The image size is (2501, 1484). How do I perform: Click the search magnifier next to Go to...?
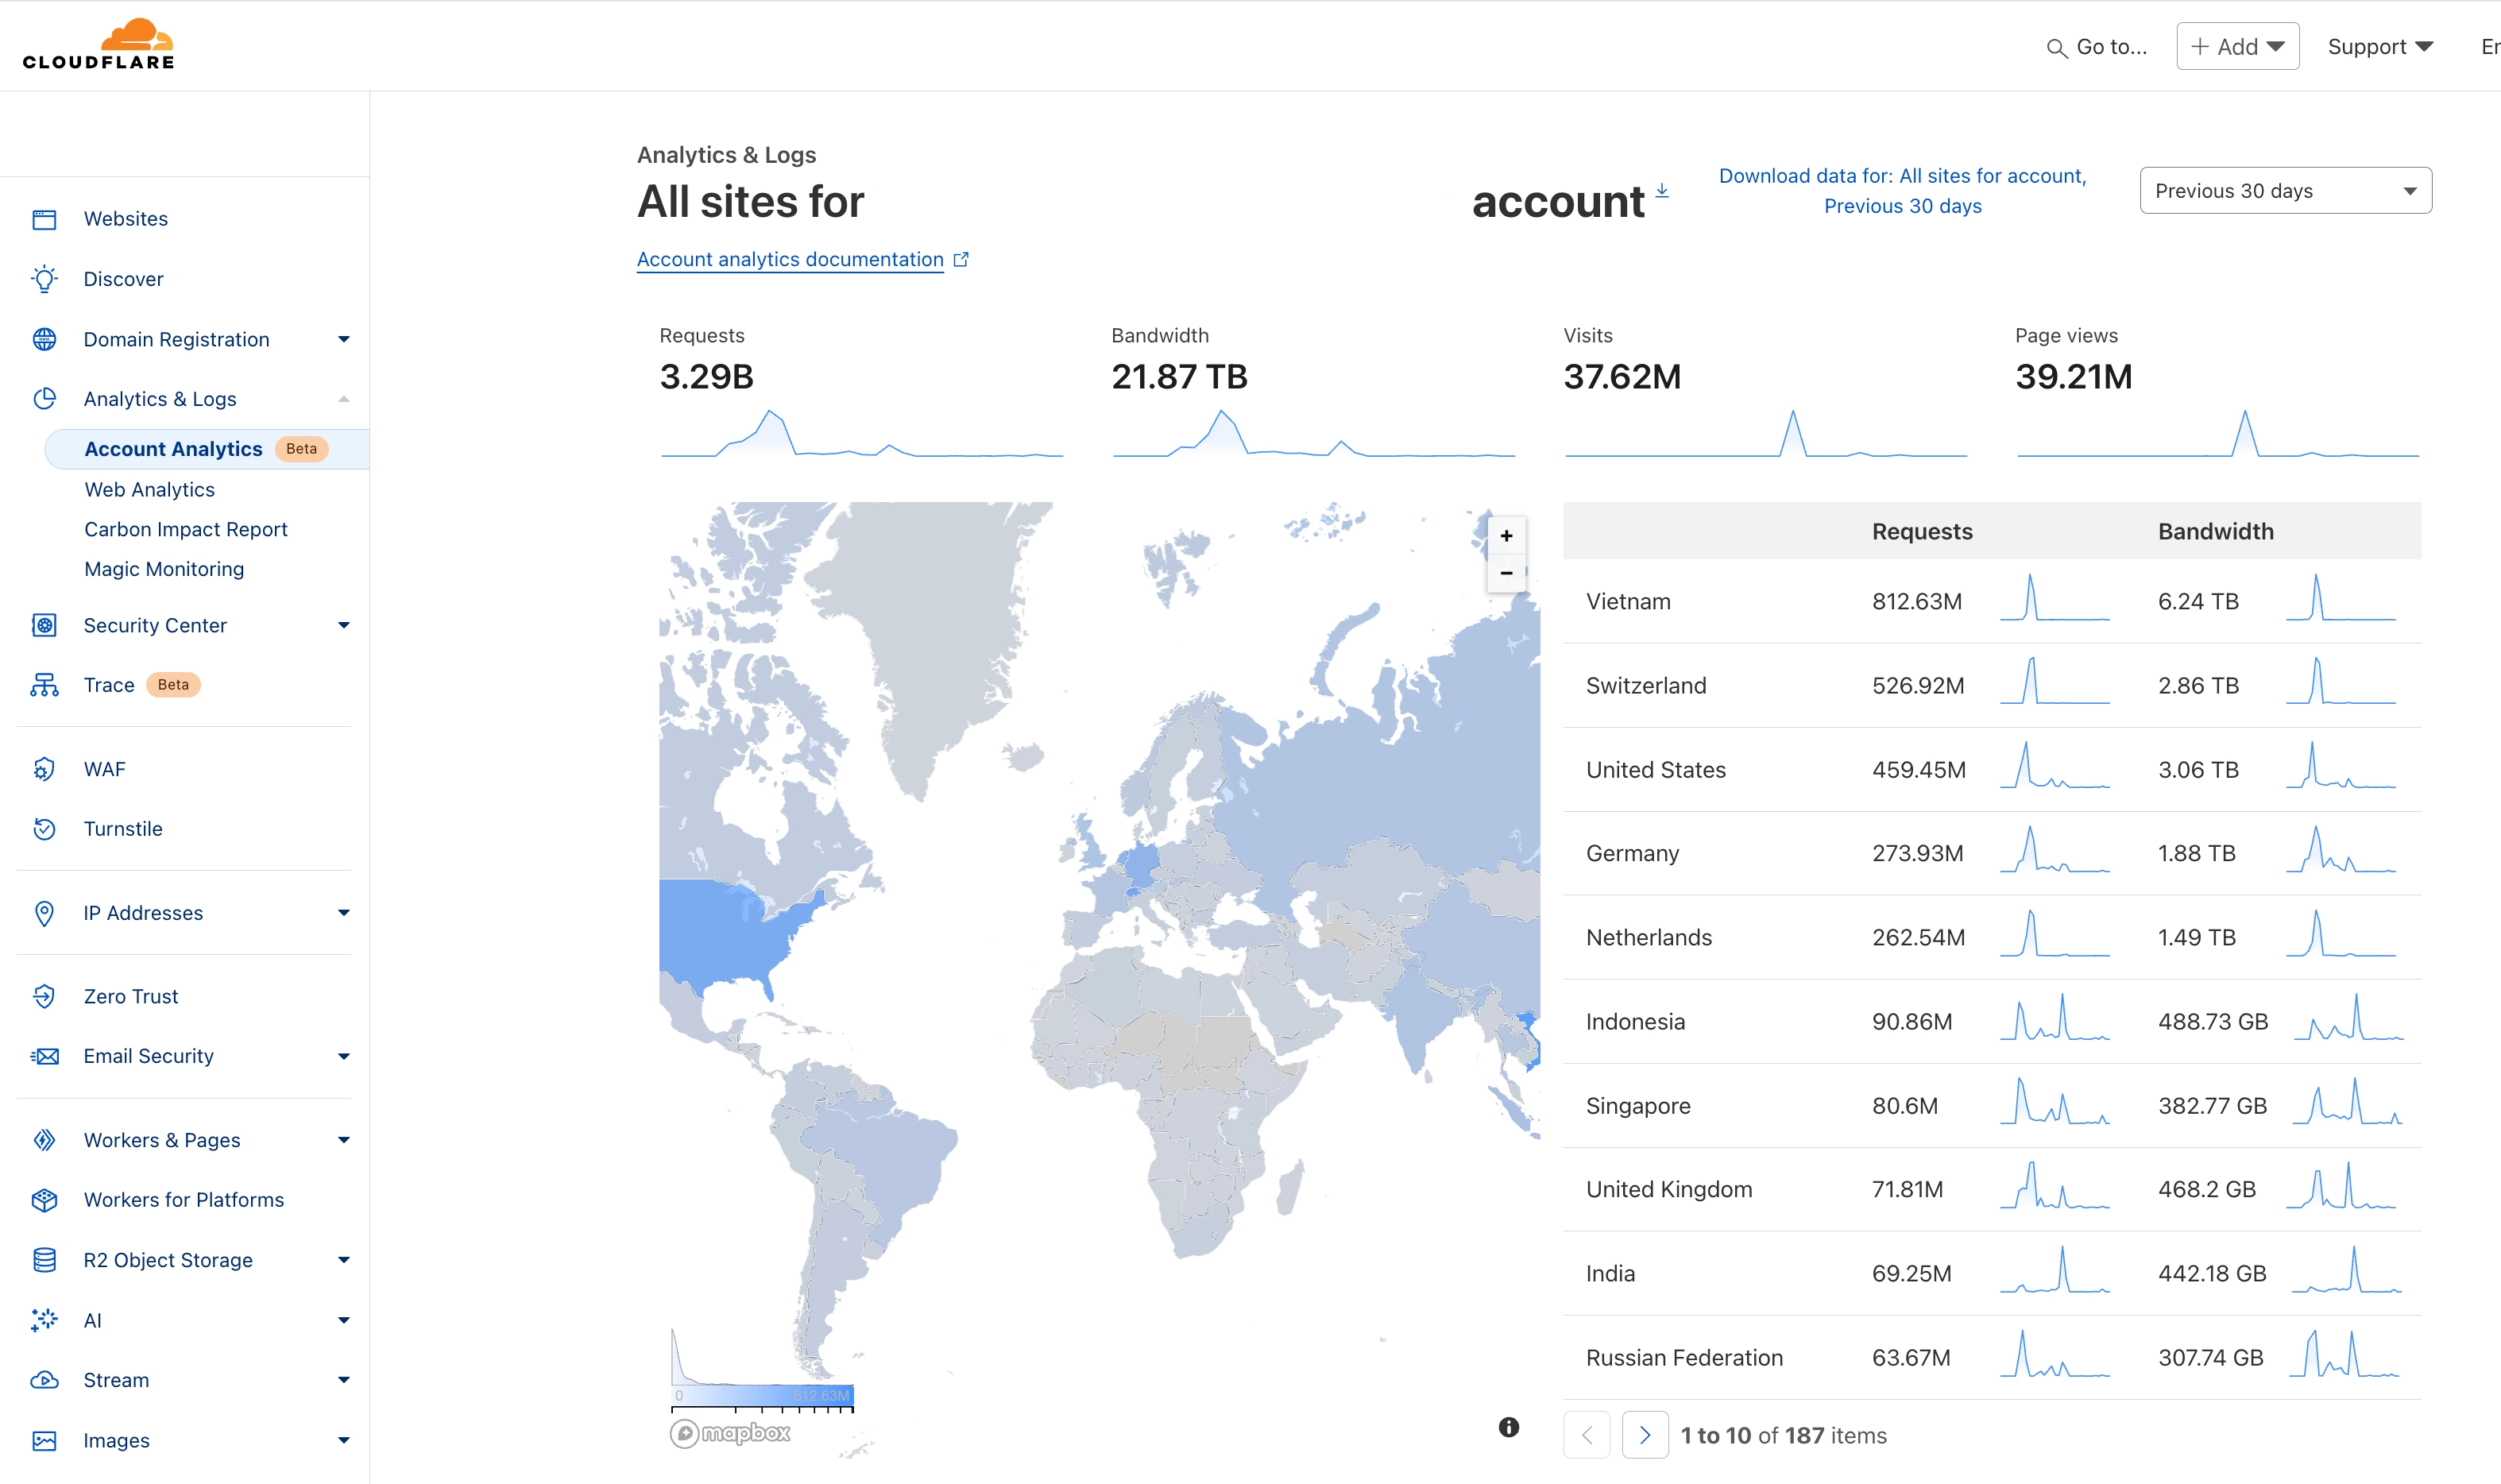coord(2057,47)
